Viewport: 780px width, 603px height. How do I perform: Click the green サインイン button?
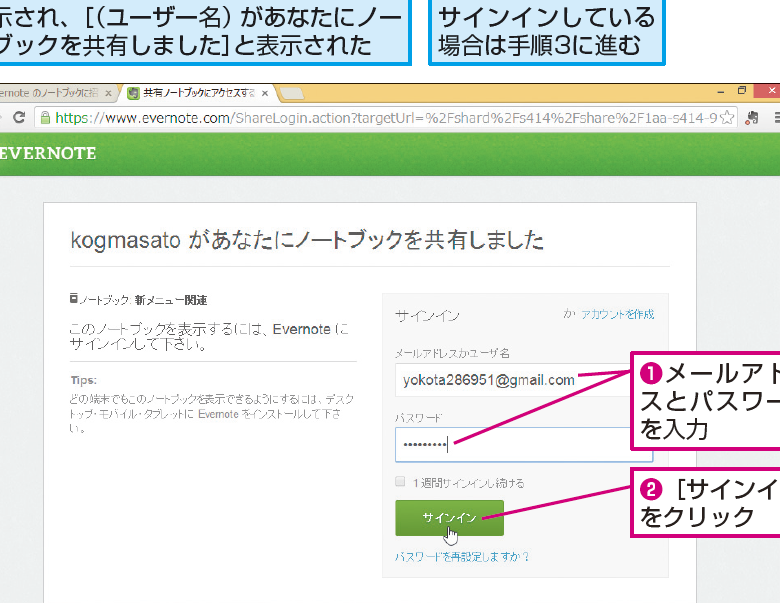[x=449, y=518]
